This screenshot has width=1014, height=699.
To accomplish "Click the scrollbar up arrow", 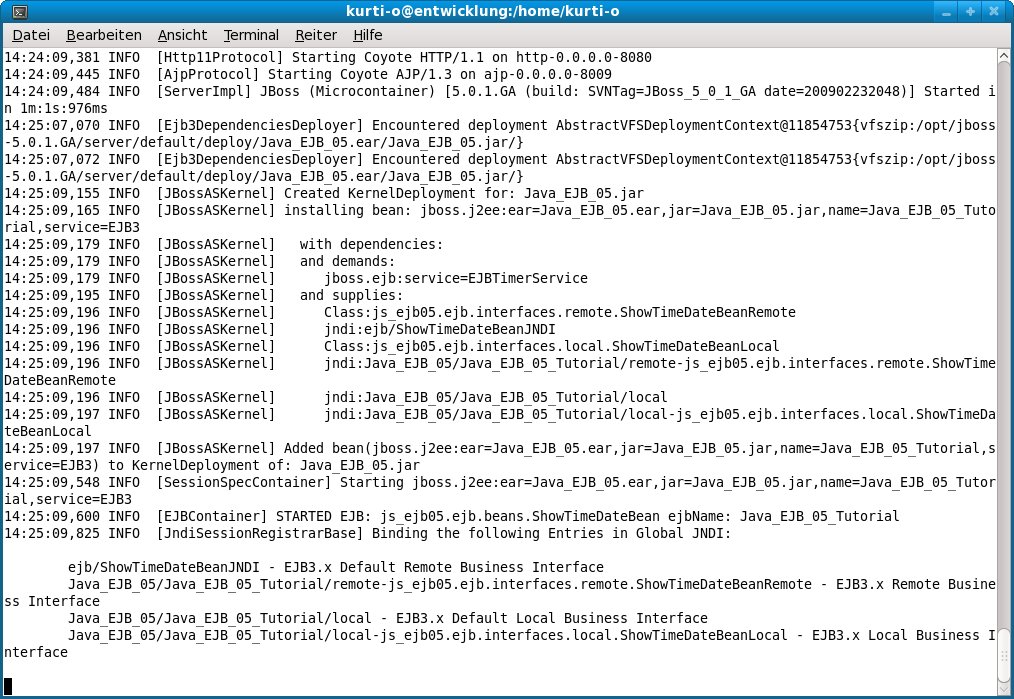I will pos(1004,55).
